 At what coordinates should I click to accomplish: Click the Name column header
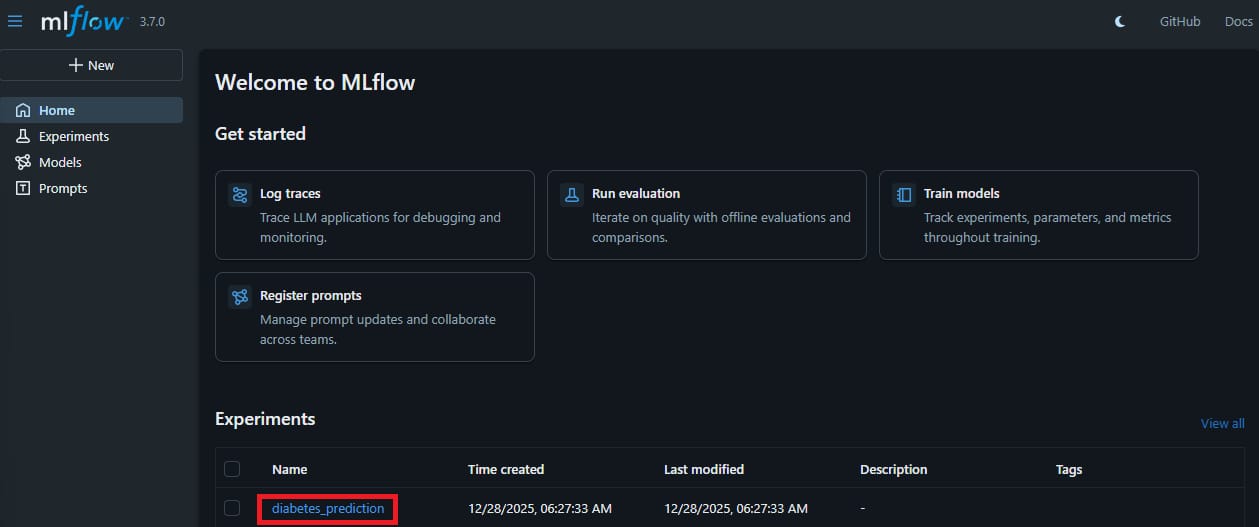click(x=290, y=469)
